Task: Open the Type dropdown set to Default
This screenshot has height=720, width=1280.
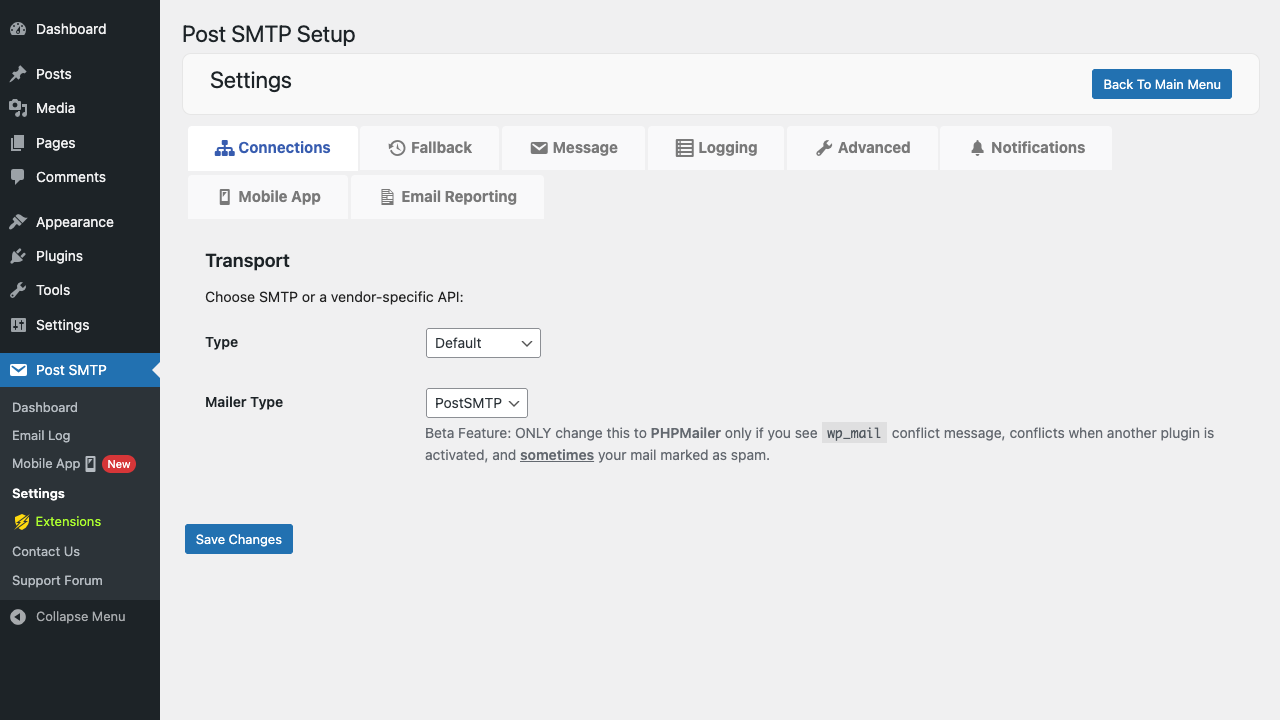Action: [x=483, y=343]
